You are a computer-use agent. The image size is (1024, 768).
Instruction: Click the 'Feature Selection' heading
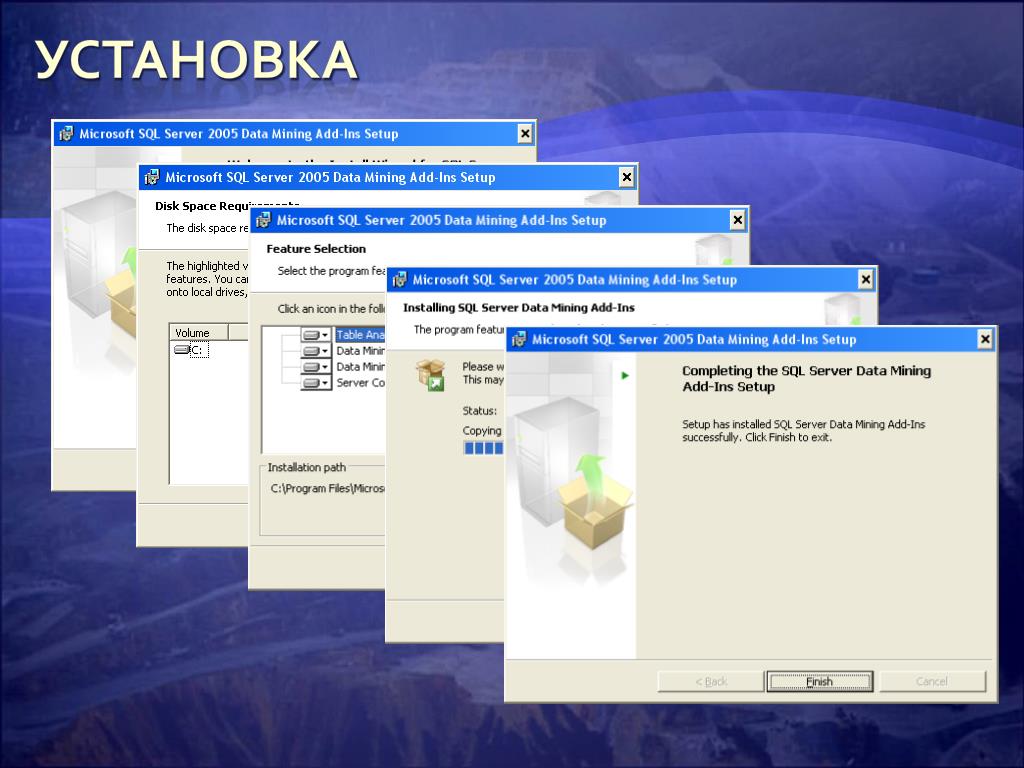tap(316, 249)
